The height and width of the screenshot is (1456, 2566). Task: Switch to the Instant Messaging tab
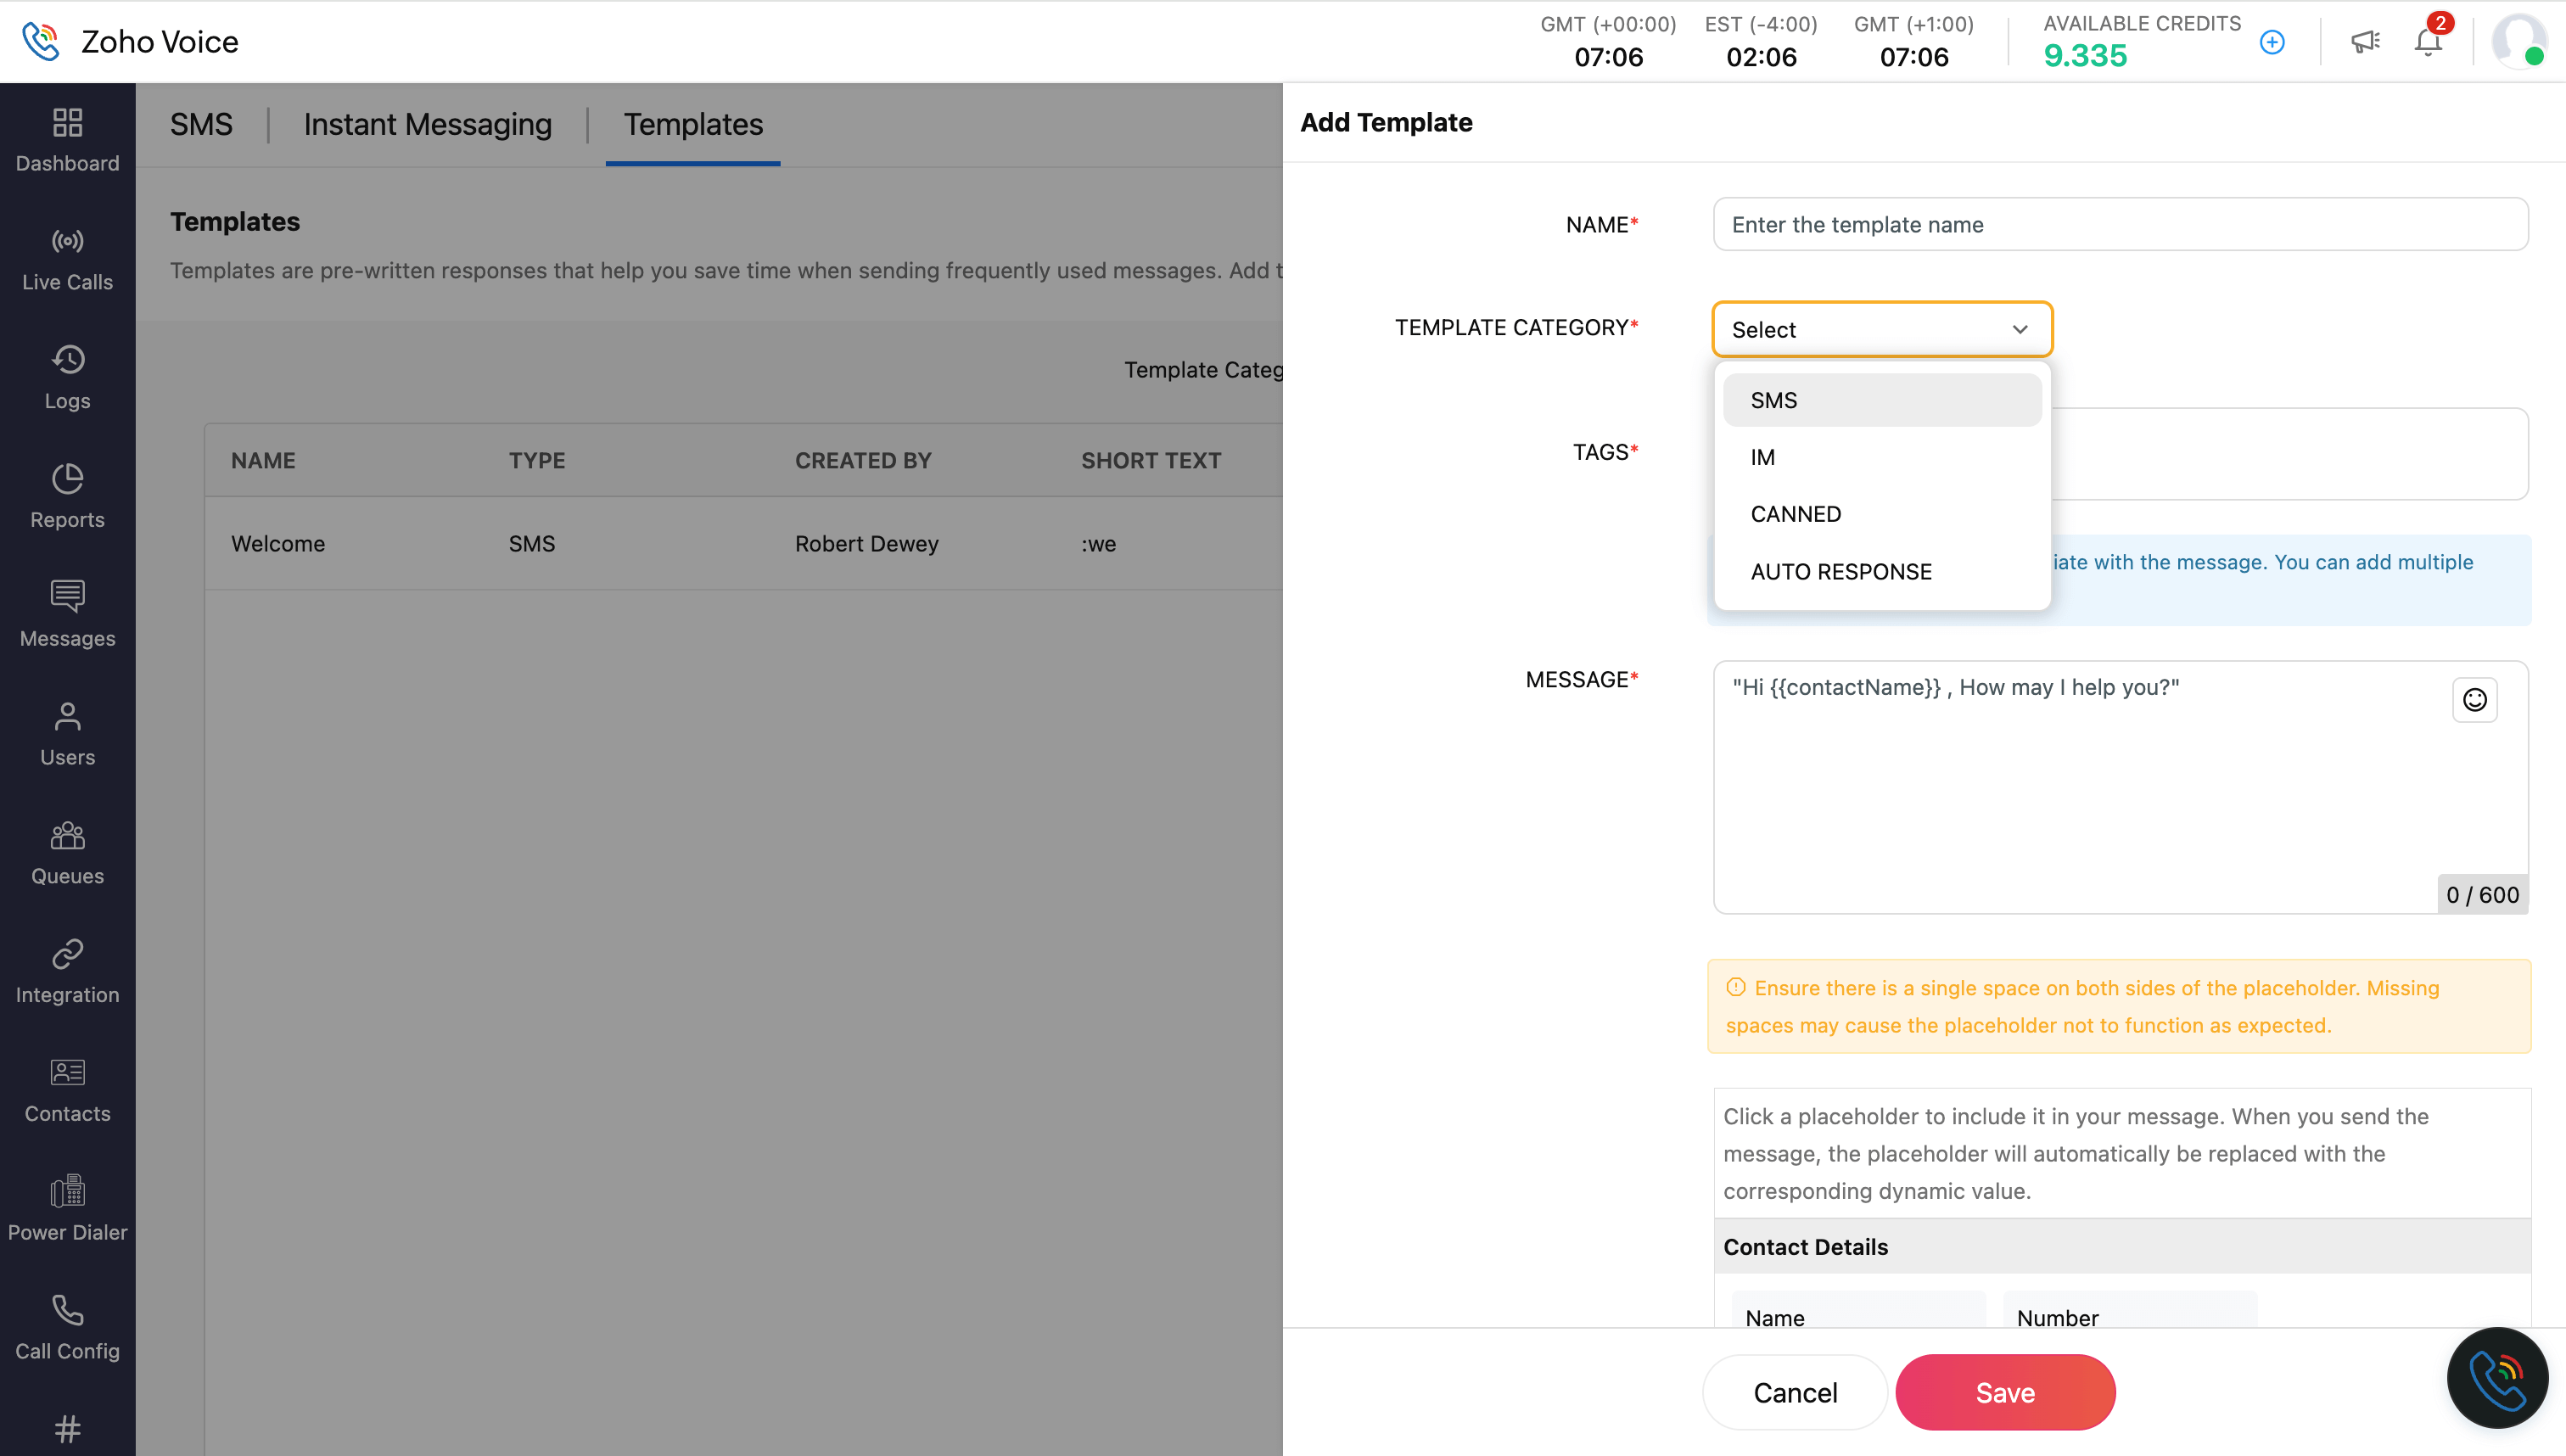(x=428, y=124)
